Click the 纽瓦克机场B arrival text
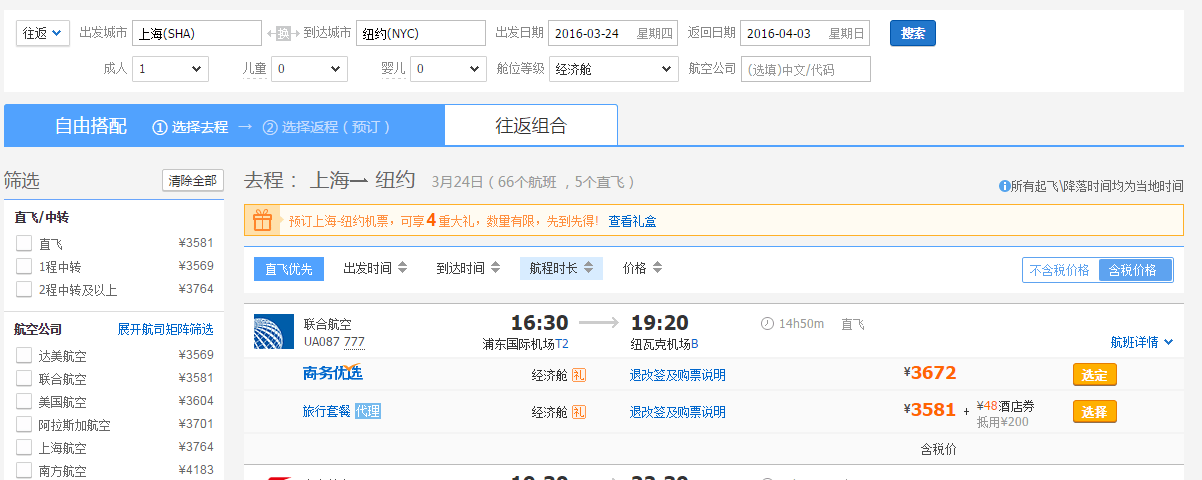Viewport: 1202px width, 480px height. (664, 344)
